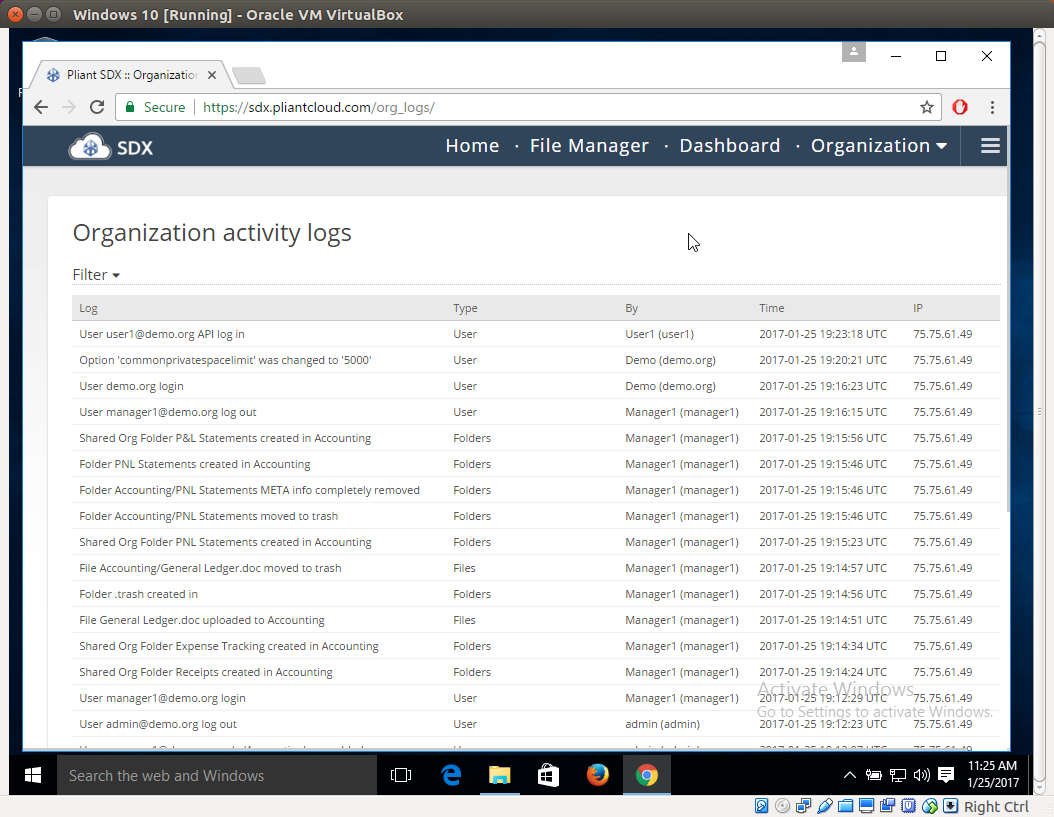Select 'Shared Org Folder P&L Statements' entry
1054x817 pixels.
click(x=536, y=438)
